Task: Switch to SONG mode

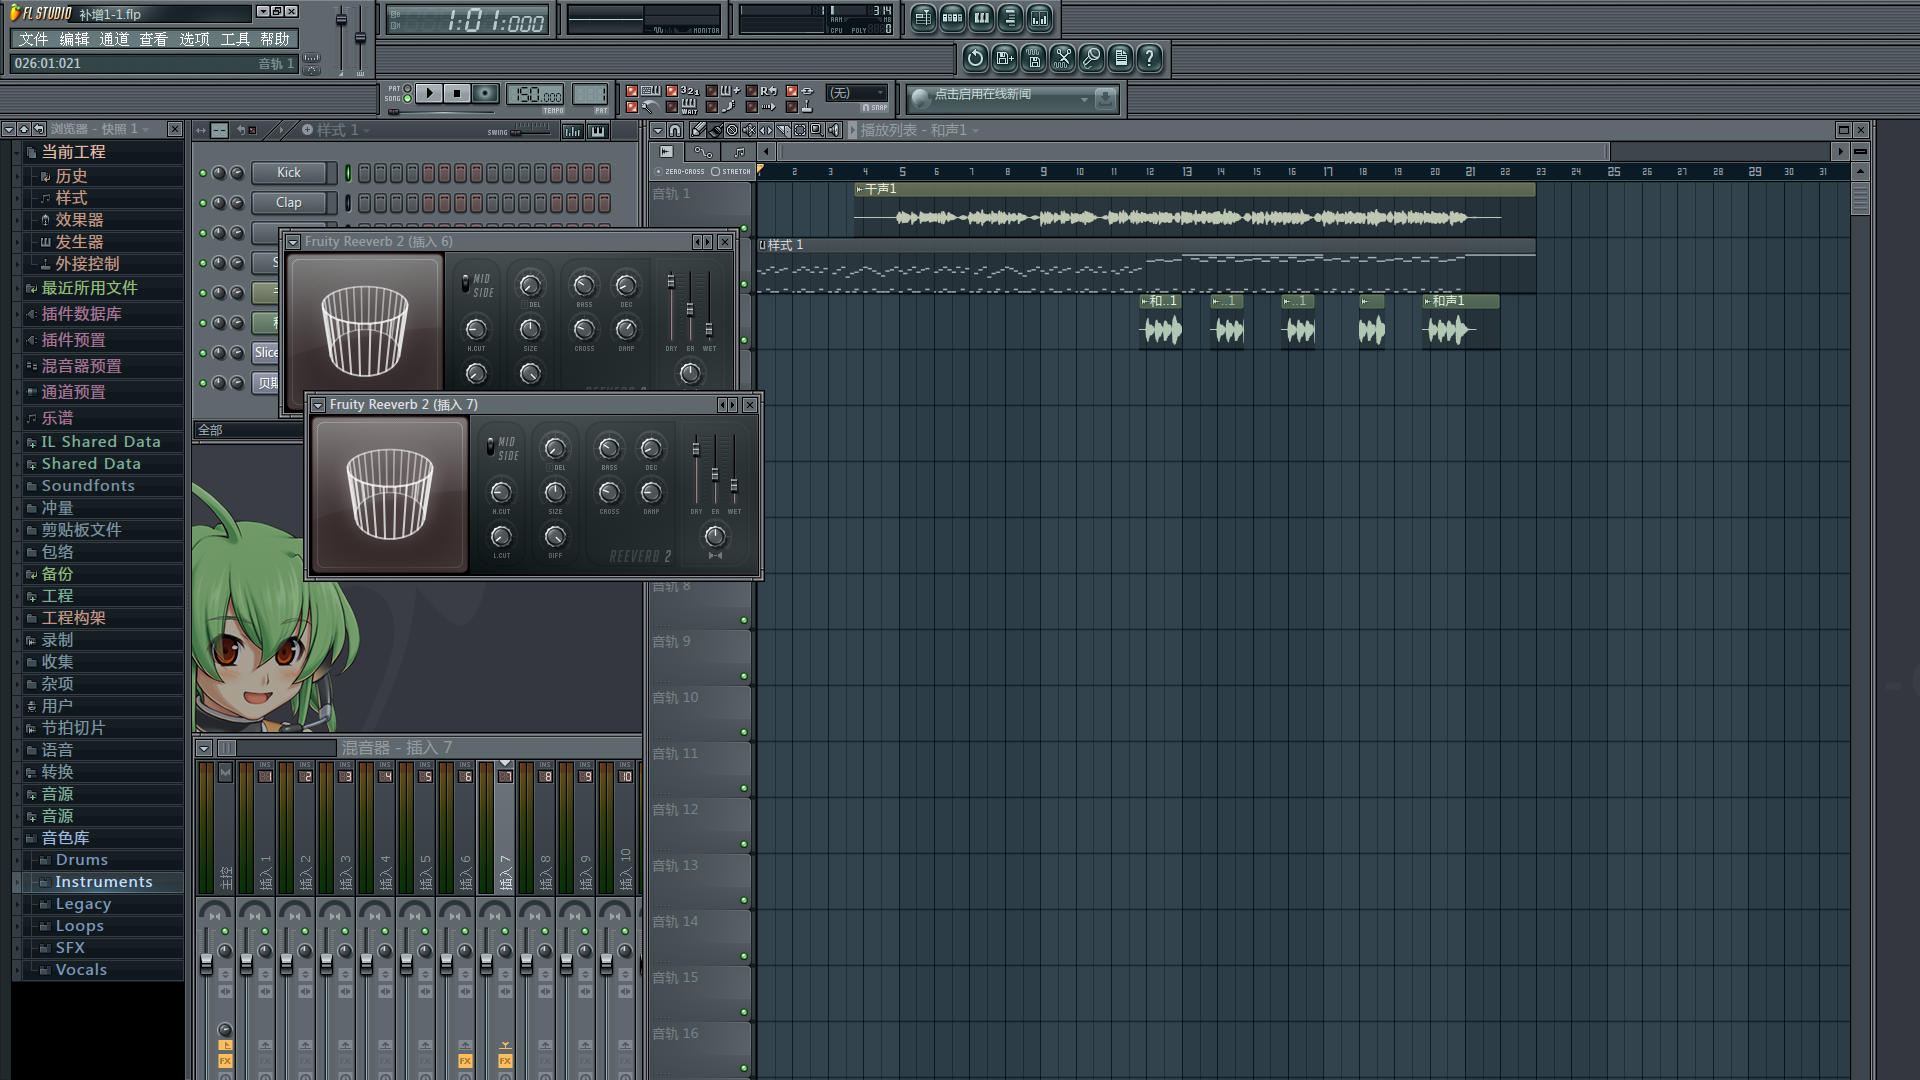Action: pyautogui.click(x=407, y=98)
